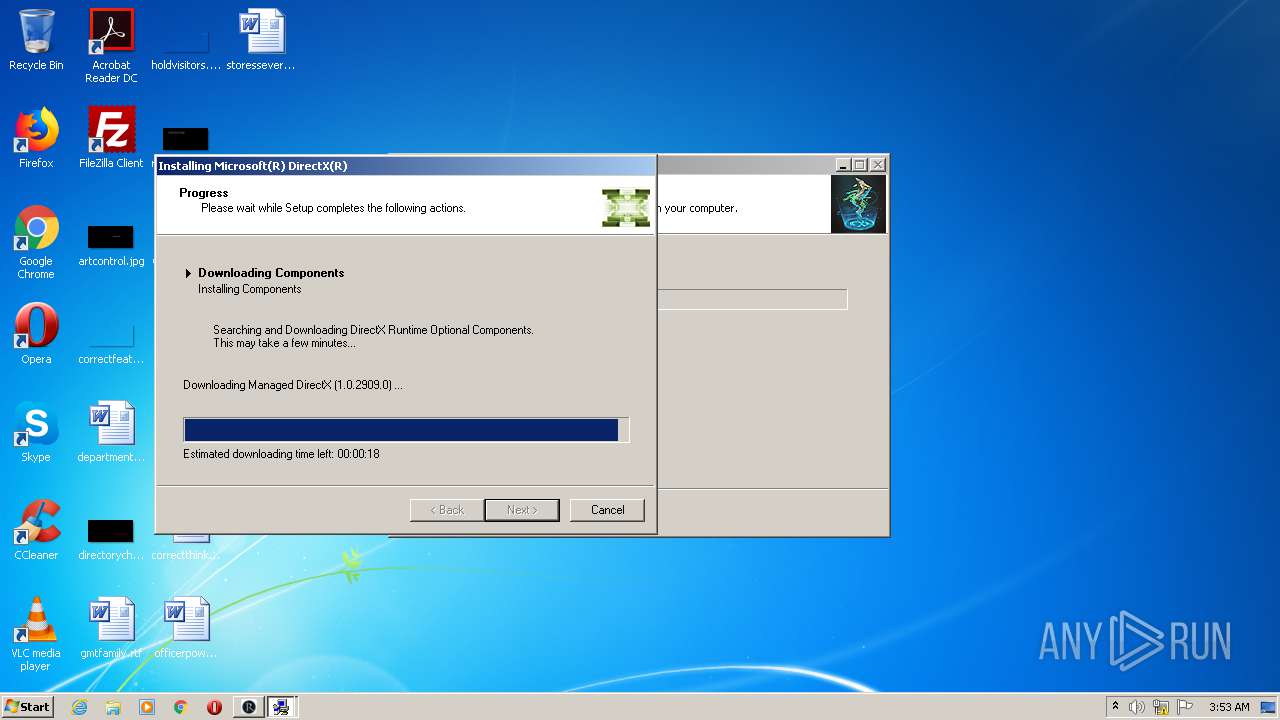Select the holdvisitors file icon
The width and height of the screenshot is (1280, 720).
click(x=186, y=46)
